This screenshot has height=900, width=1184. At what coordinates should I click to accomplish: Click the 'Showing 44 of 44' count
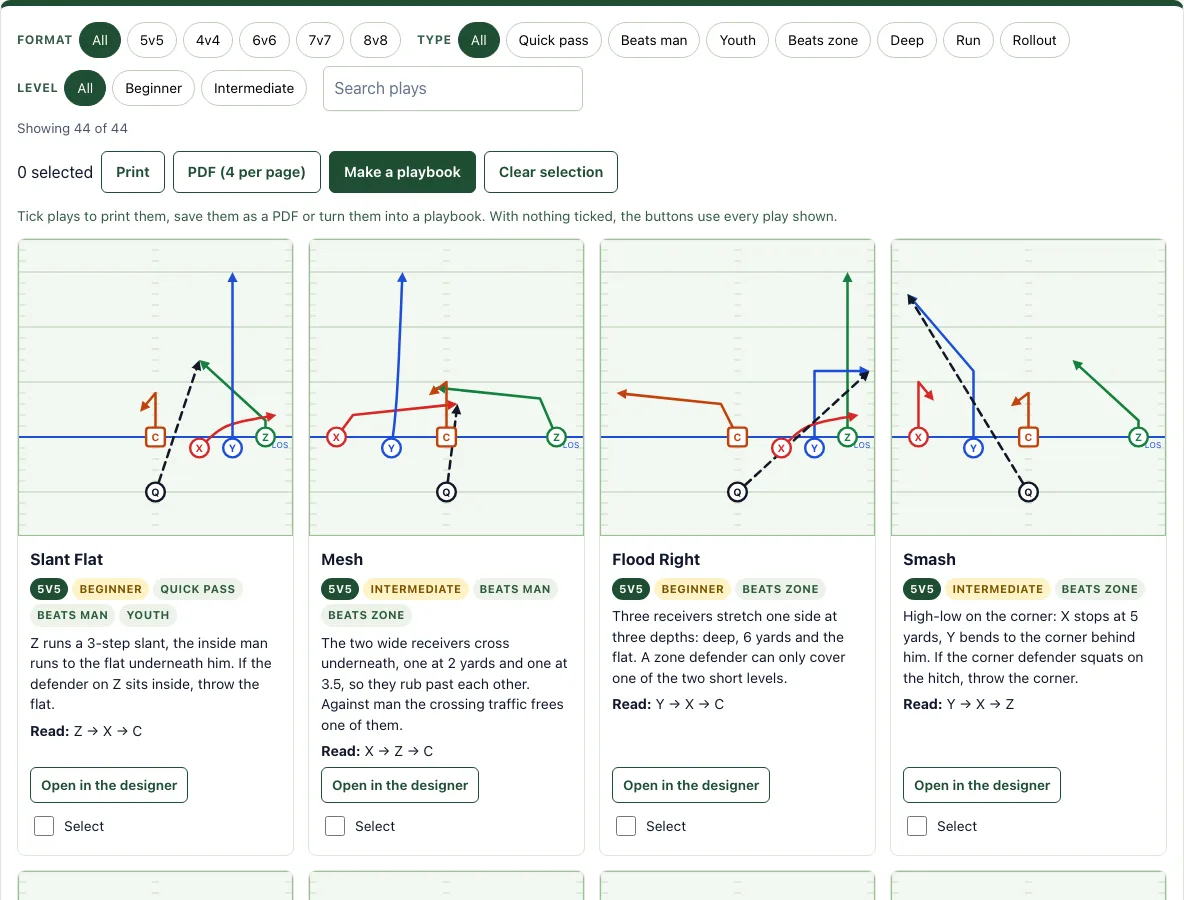[x=72, y=128]
